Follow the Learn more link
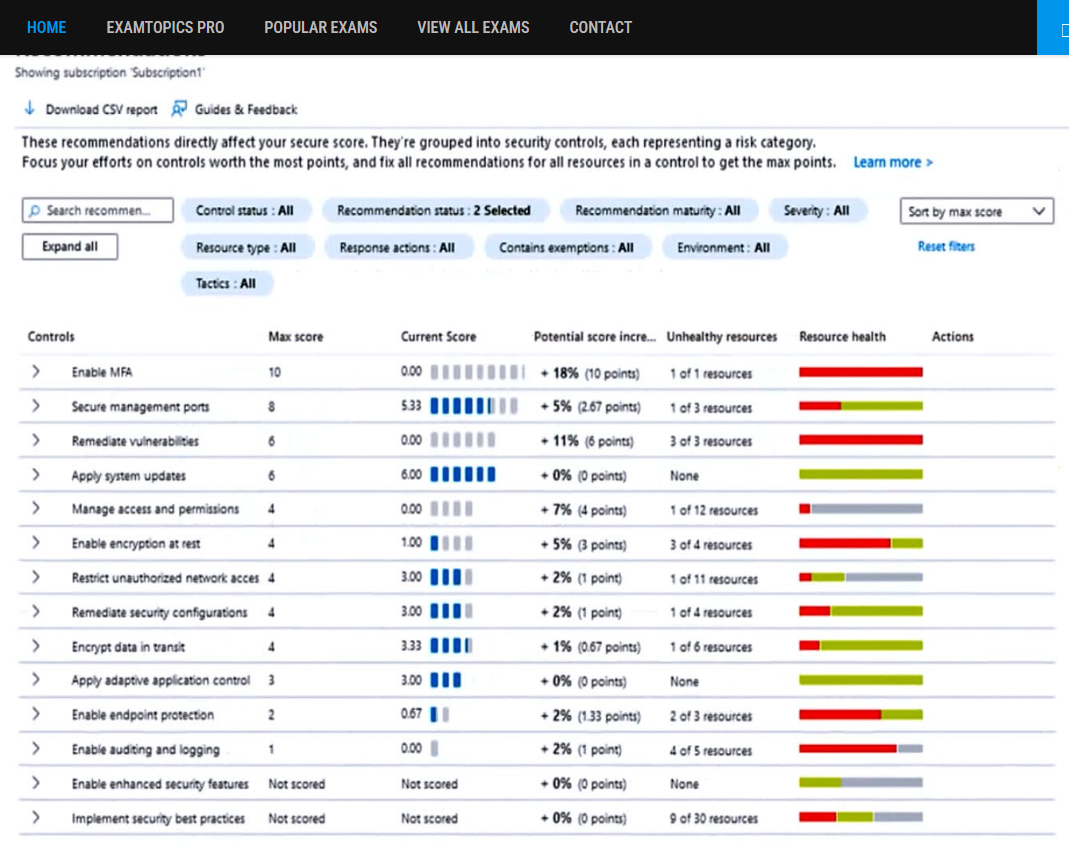The height and width of the screenshot is (846, 1069). (x=892, y=162)
